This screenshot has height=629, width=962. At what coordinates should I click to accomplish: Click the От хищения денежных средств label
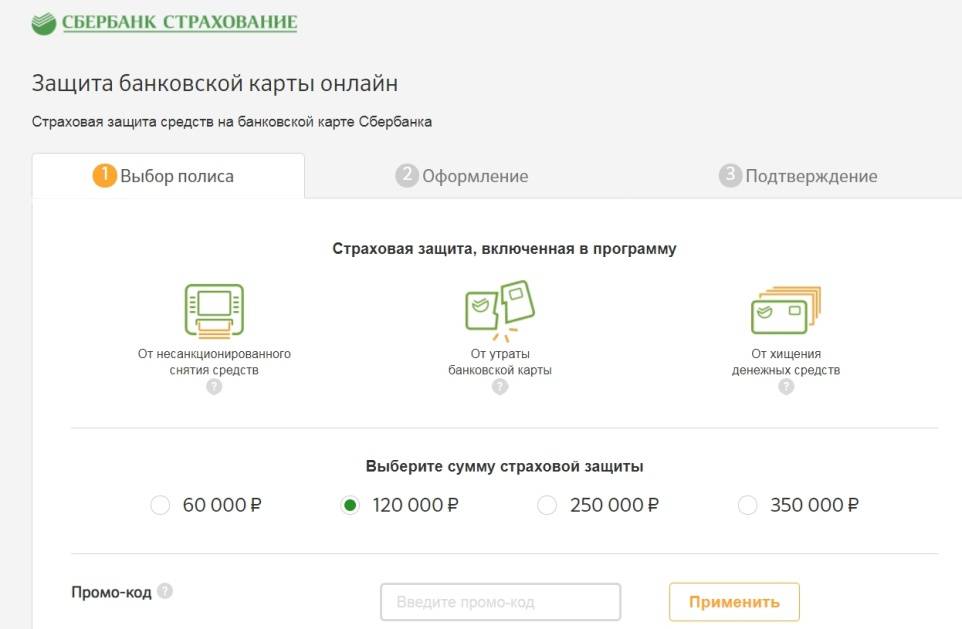[786, 361]
